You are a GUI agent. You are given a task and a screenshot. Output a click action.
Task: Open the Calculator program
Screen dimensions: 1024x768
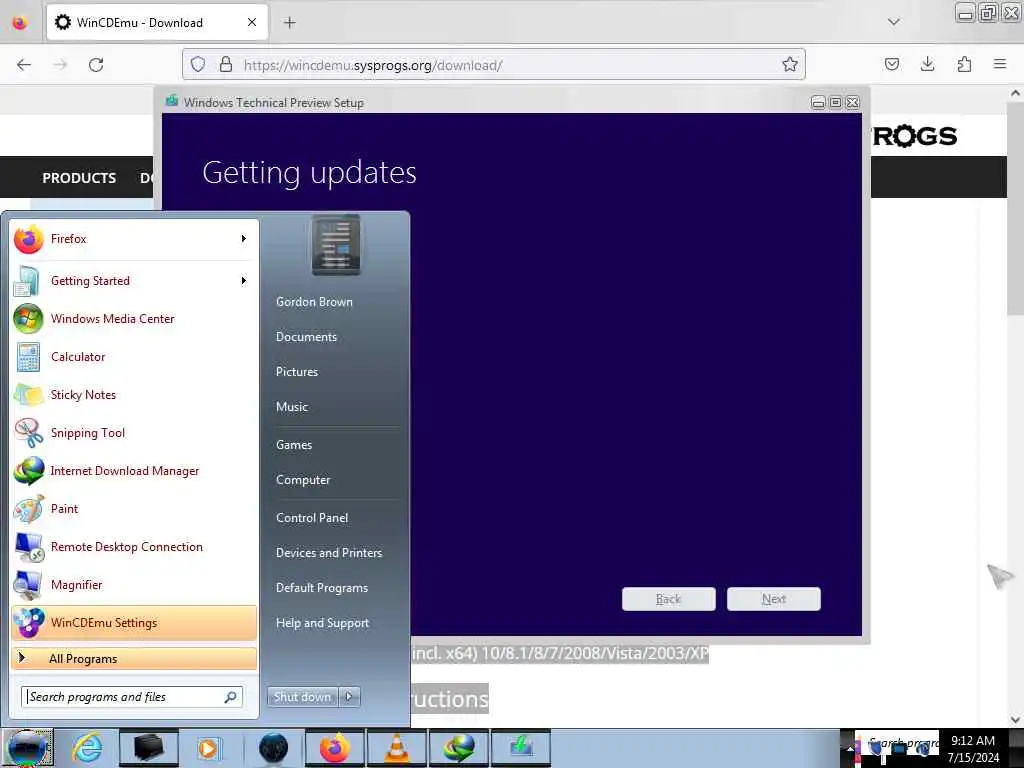134,357
